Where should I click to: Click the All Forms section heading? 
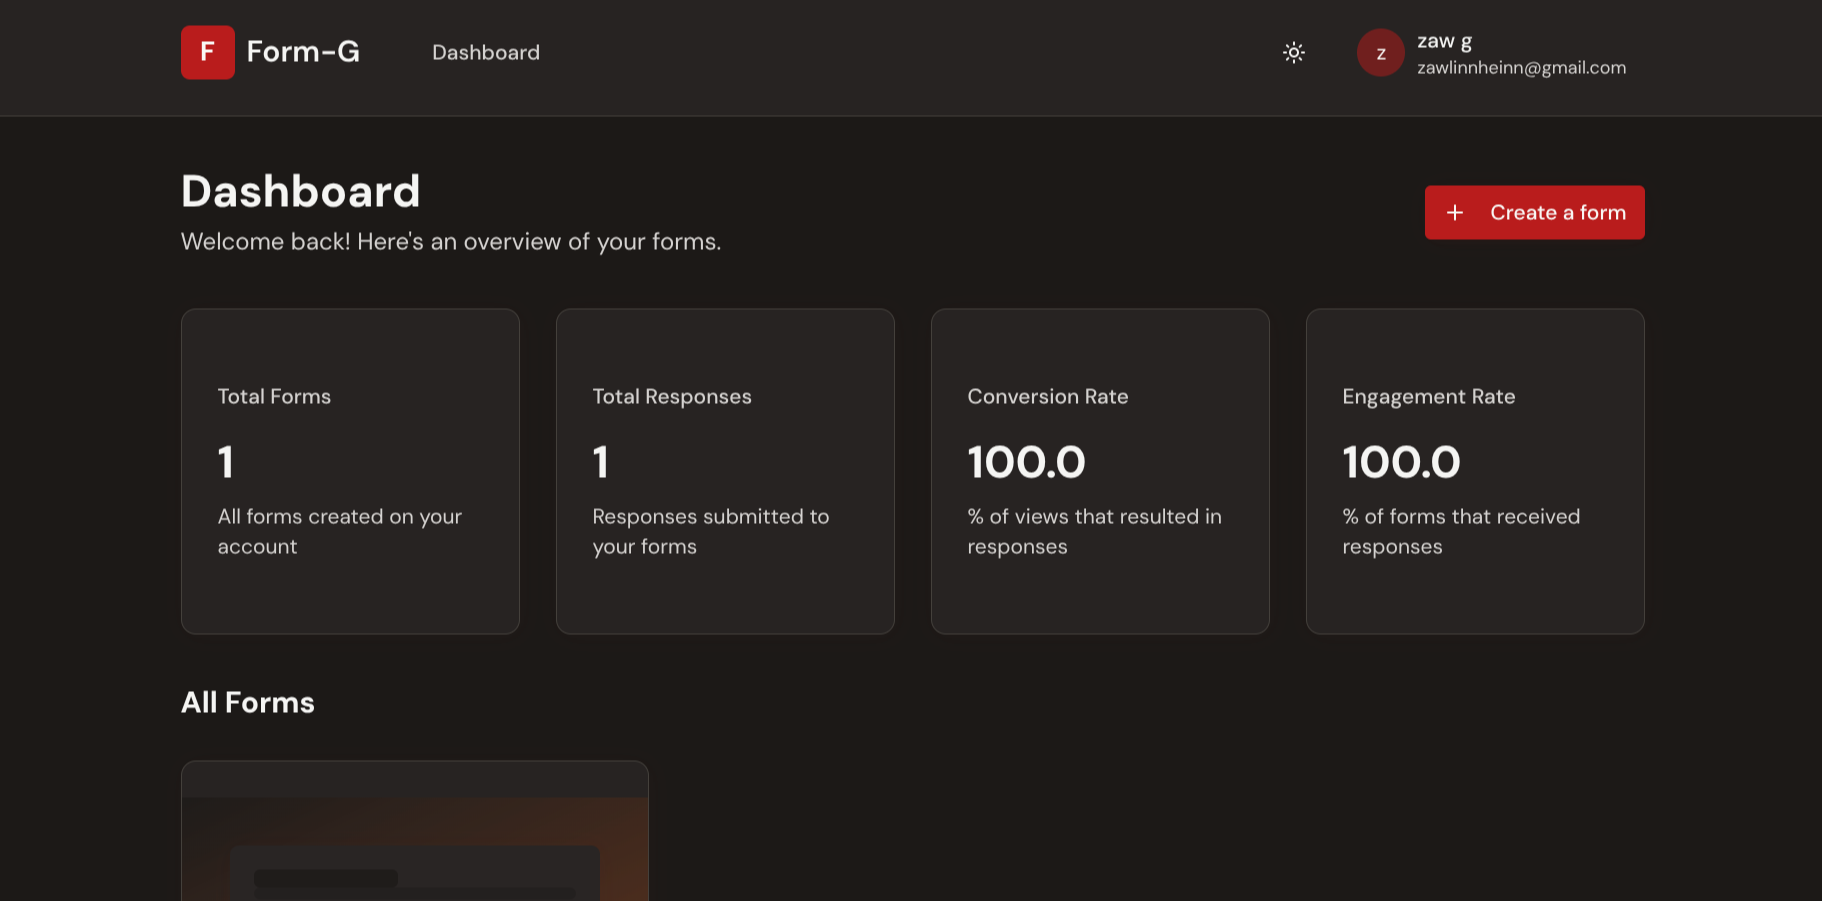pos(248,703)
